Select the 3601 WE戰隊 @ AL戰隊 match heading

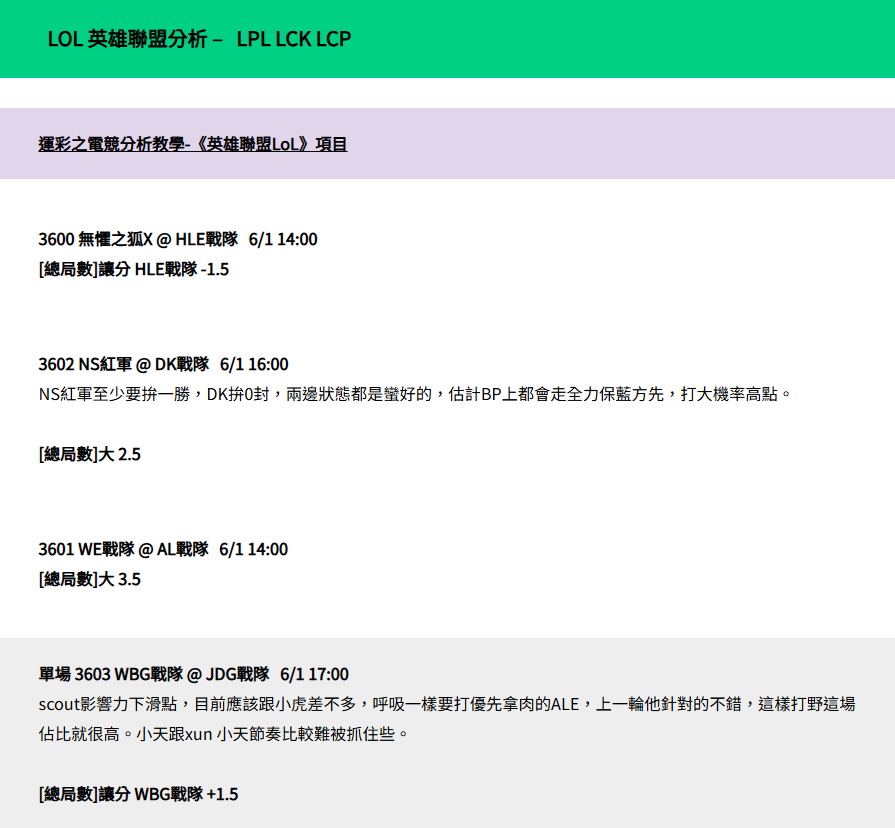(163, 549)
